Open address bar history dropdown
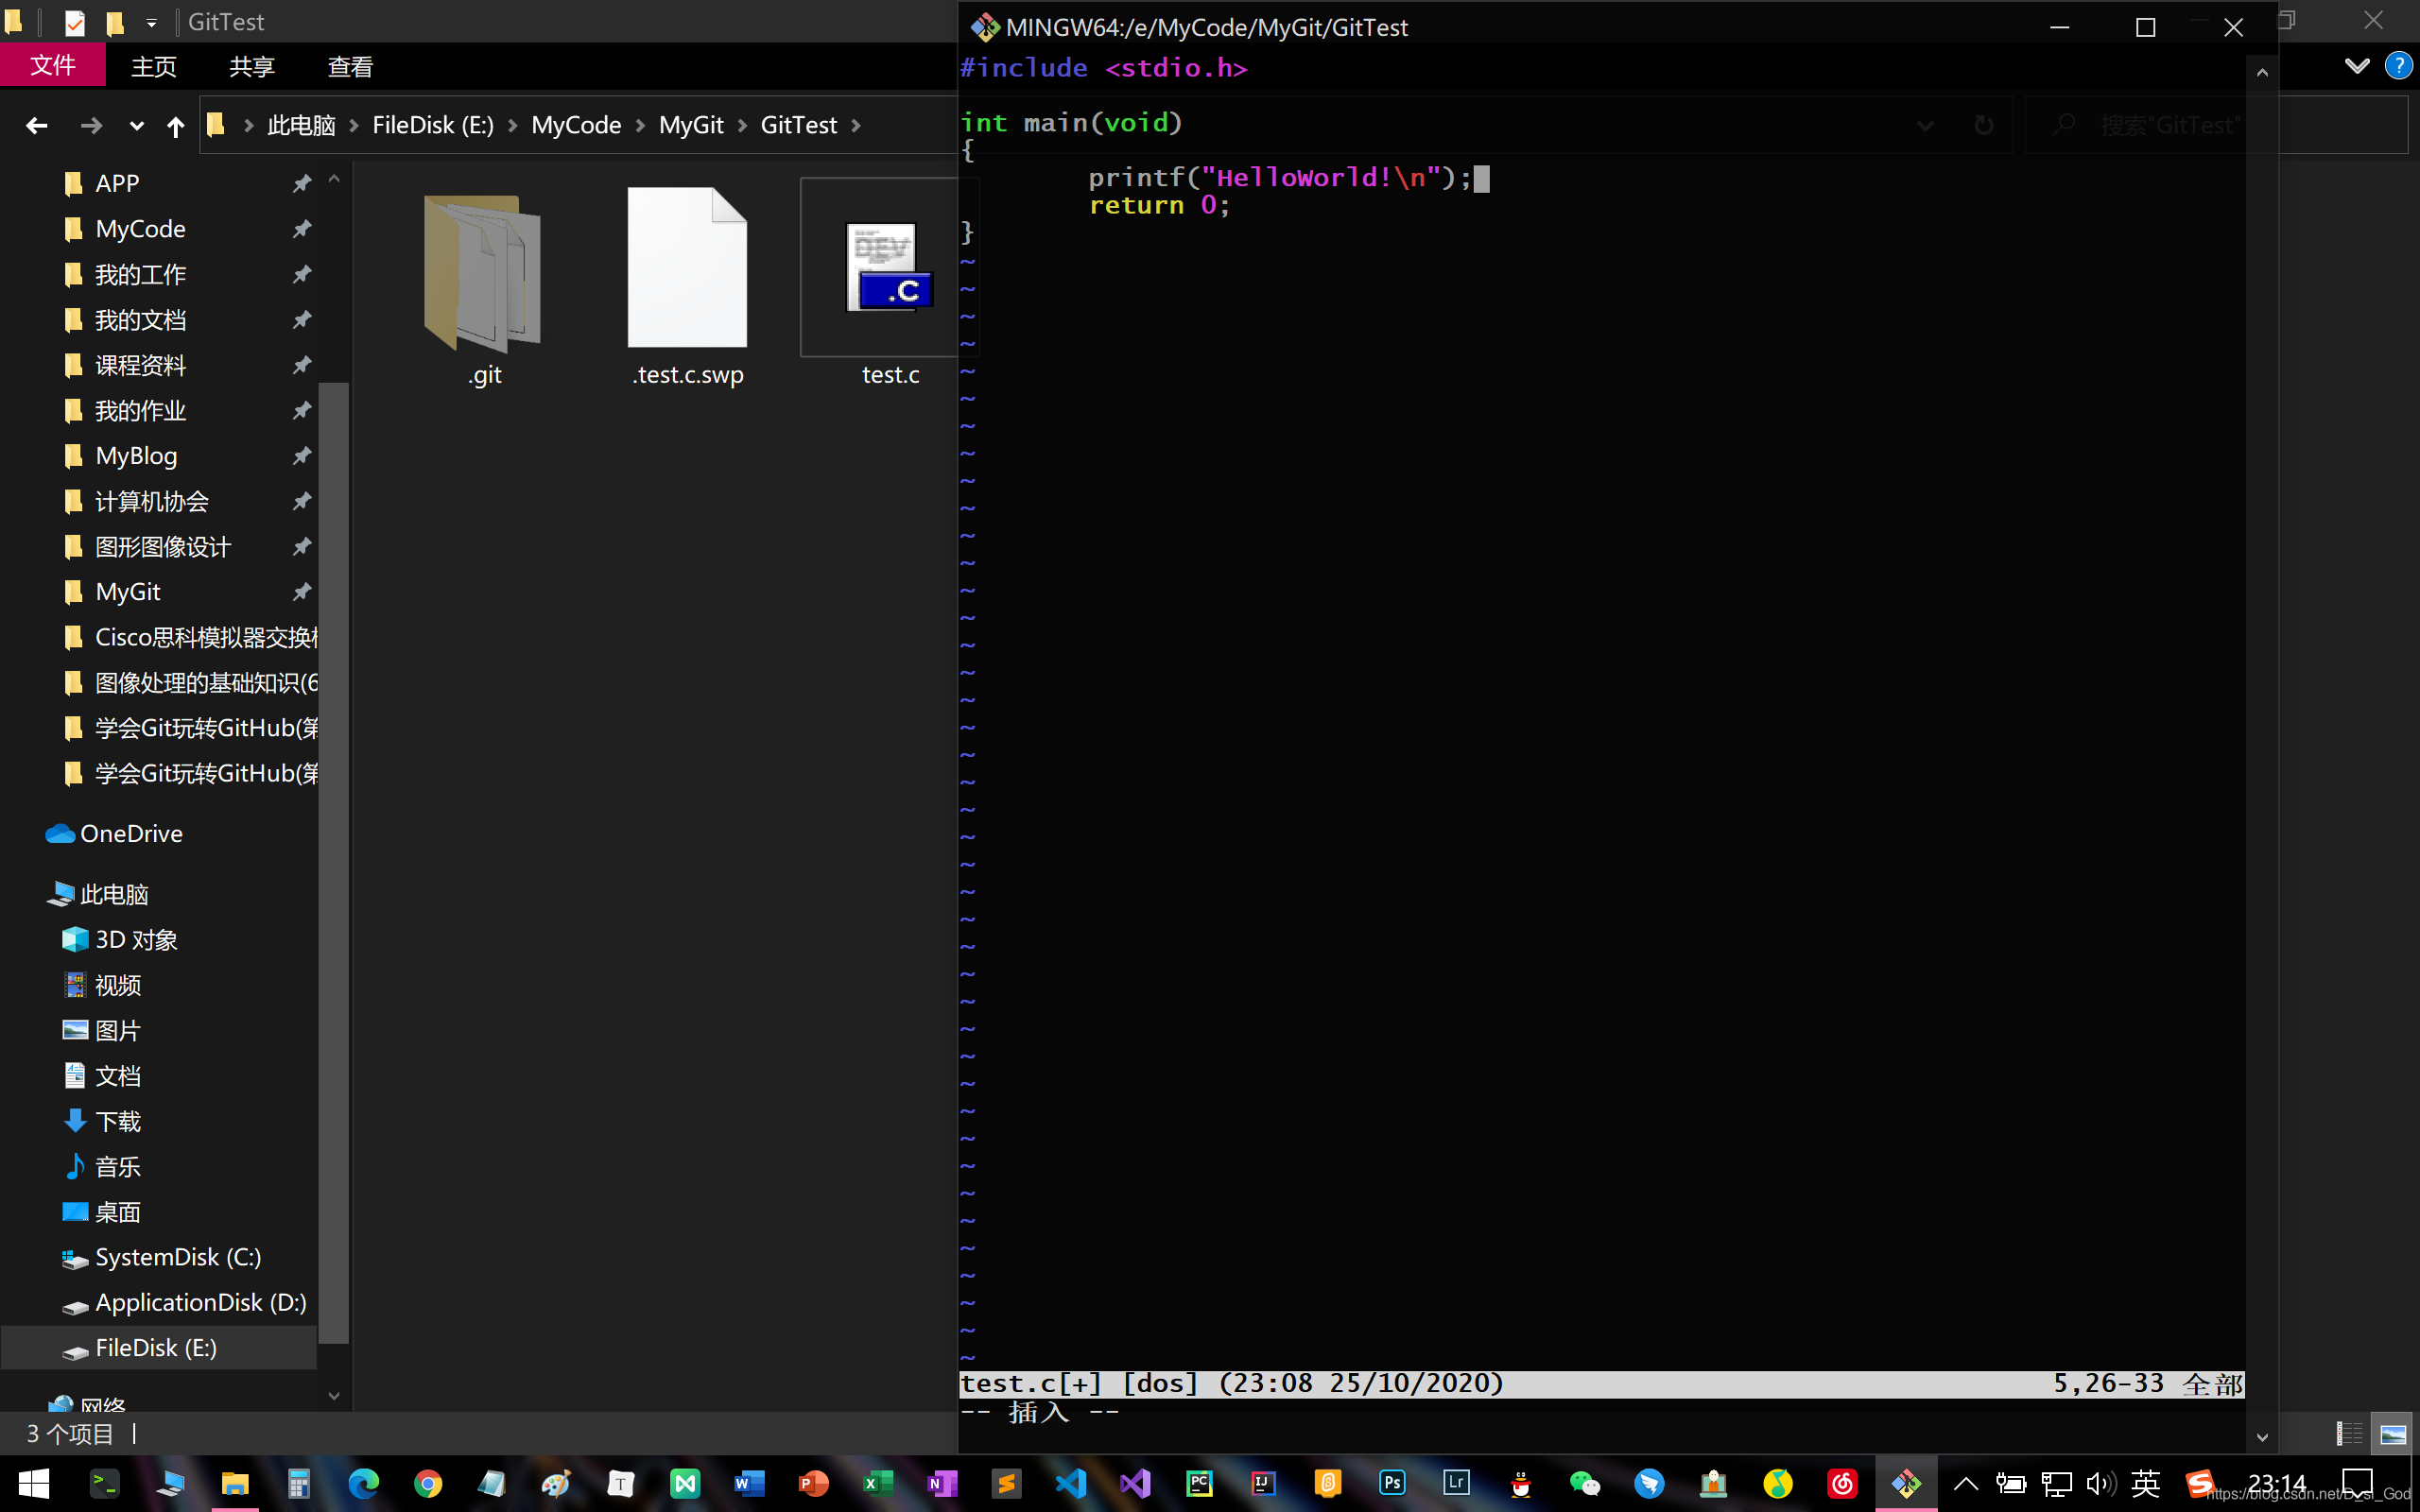This screenshot has width=2420, height=1512. (x=1925, y=126)
